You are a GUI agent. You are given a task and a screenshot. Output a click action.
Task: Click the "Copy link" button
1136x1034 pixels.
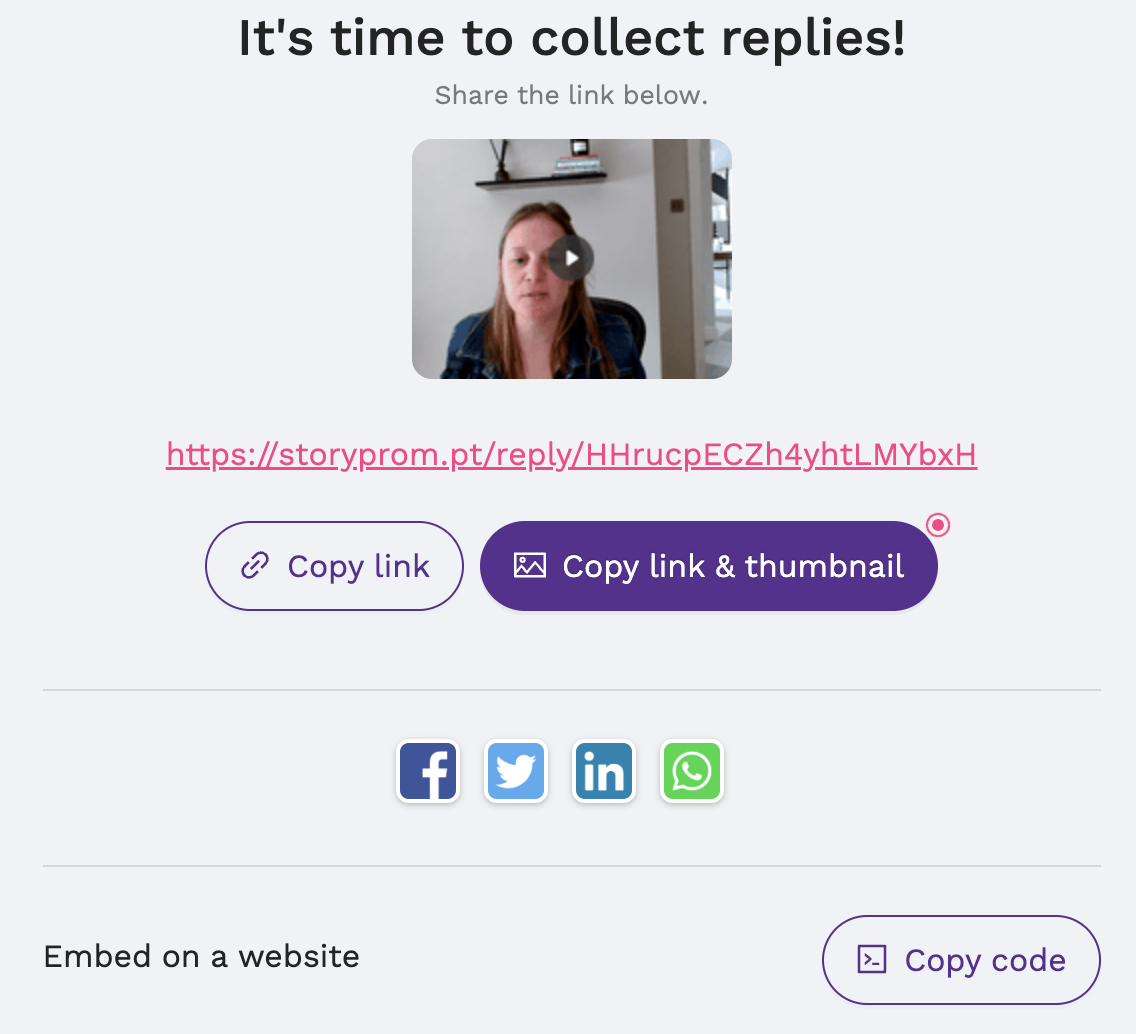coord(334,565)
